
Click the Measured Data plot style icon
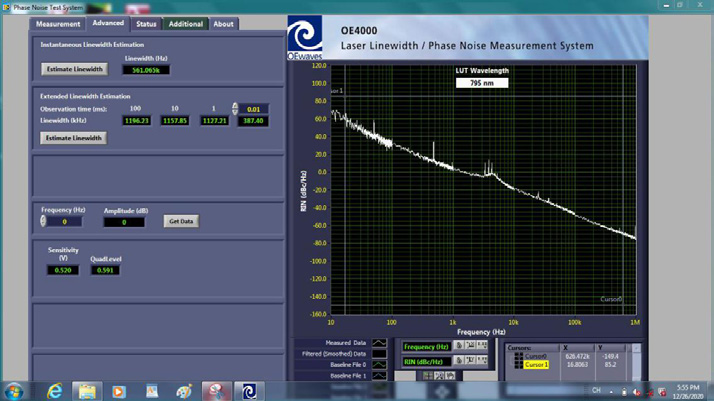[379, 344]
